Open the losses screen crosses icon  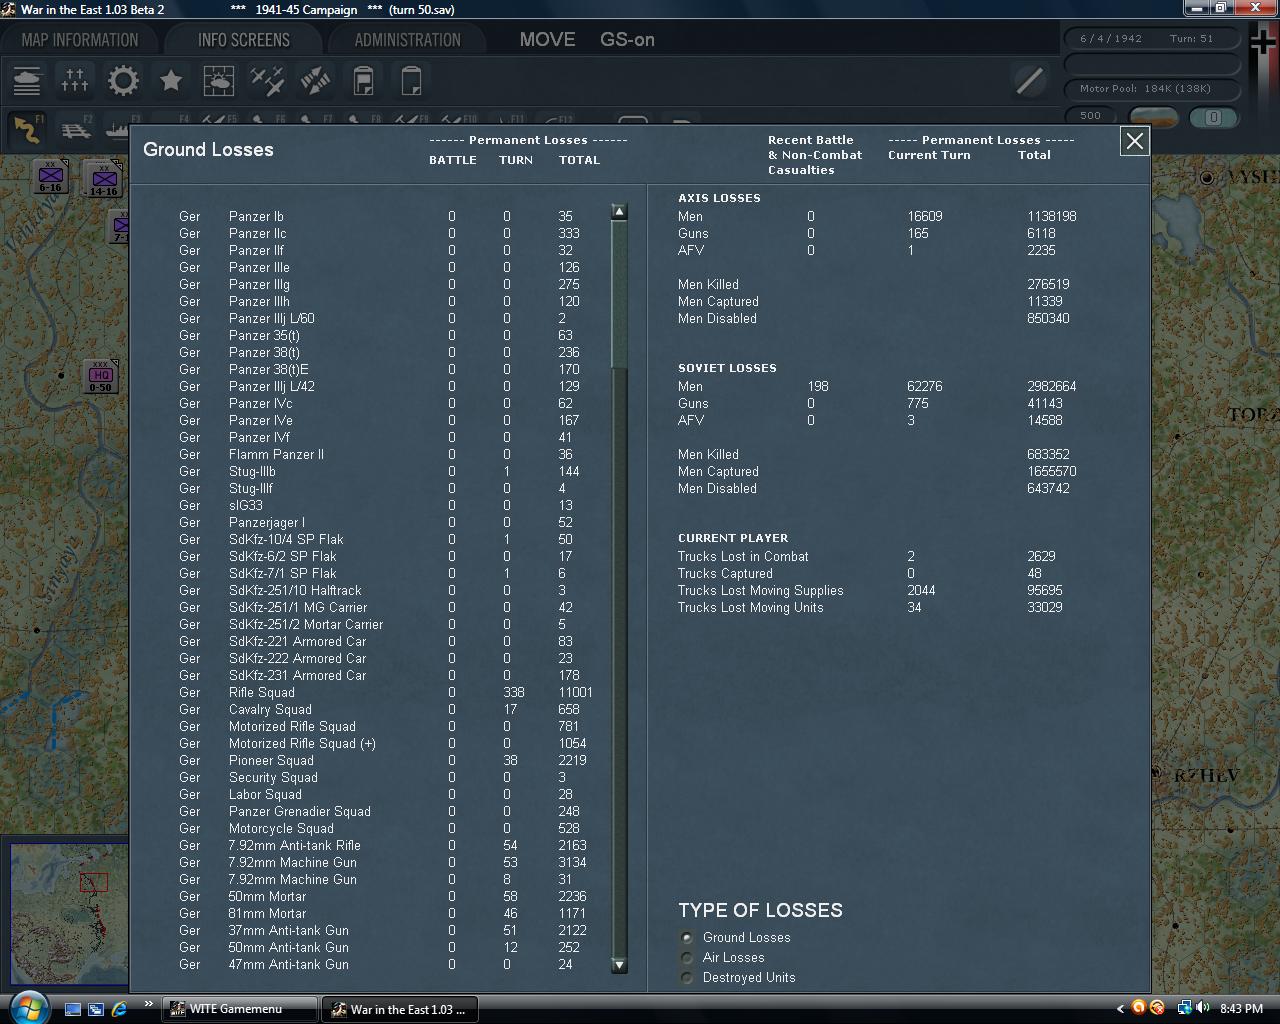coord(75,81)
